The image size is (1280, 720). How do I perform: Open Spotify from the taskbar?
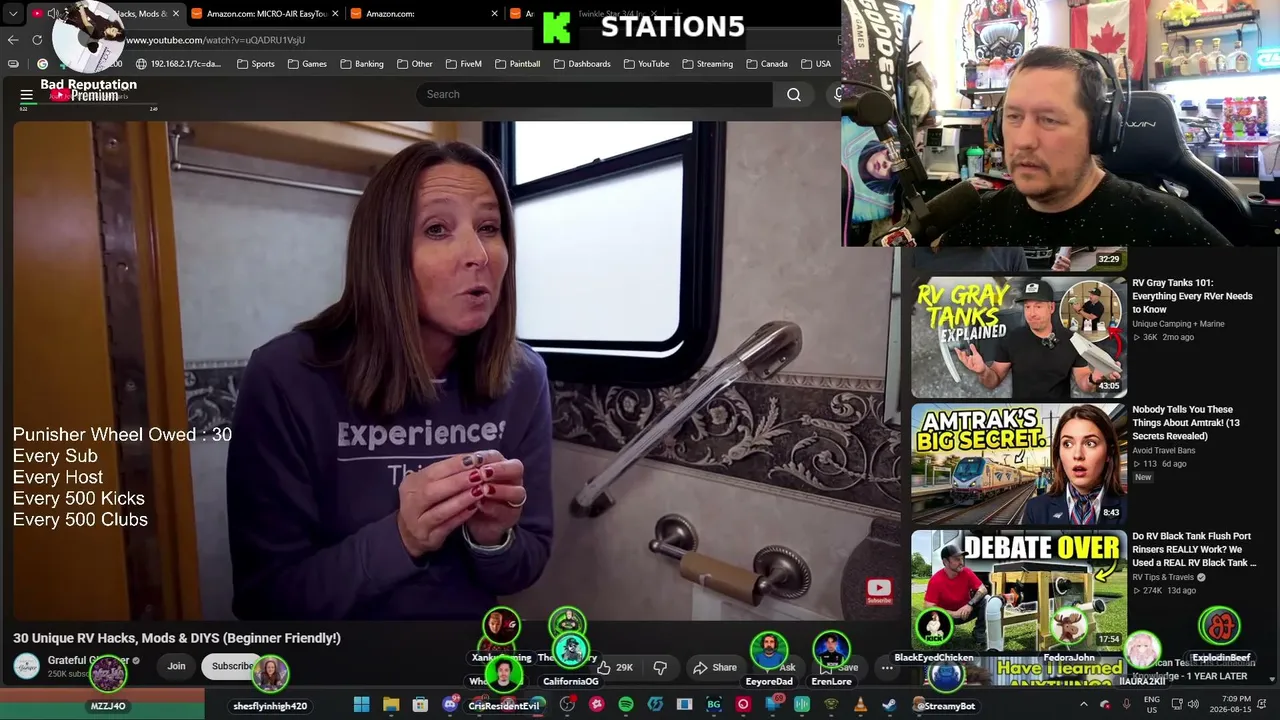coord(626,705)
